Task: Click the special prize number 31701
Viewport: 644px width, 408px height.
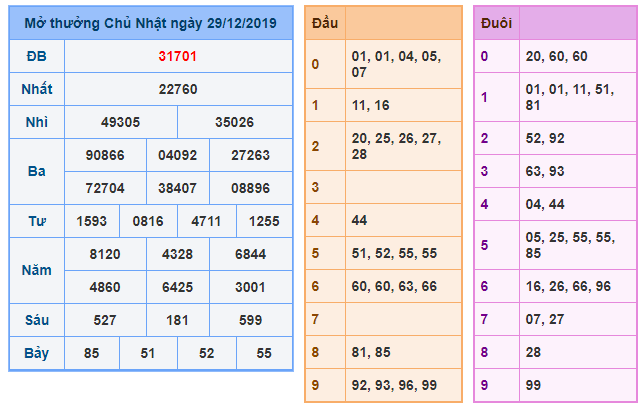Action: tap(178, 57)
